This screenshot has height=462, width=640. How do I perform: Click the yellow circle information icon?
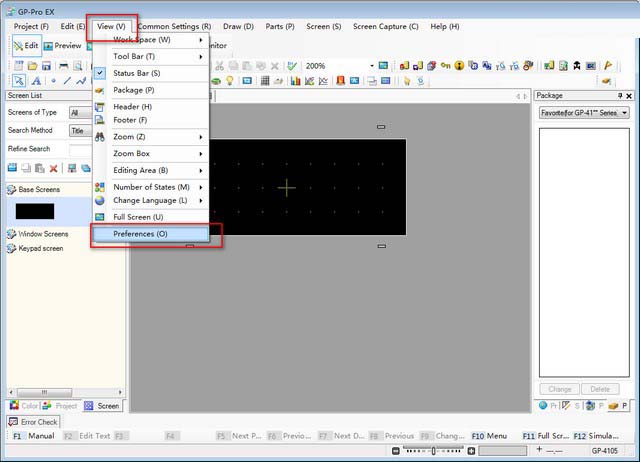point(459,65)
